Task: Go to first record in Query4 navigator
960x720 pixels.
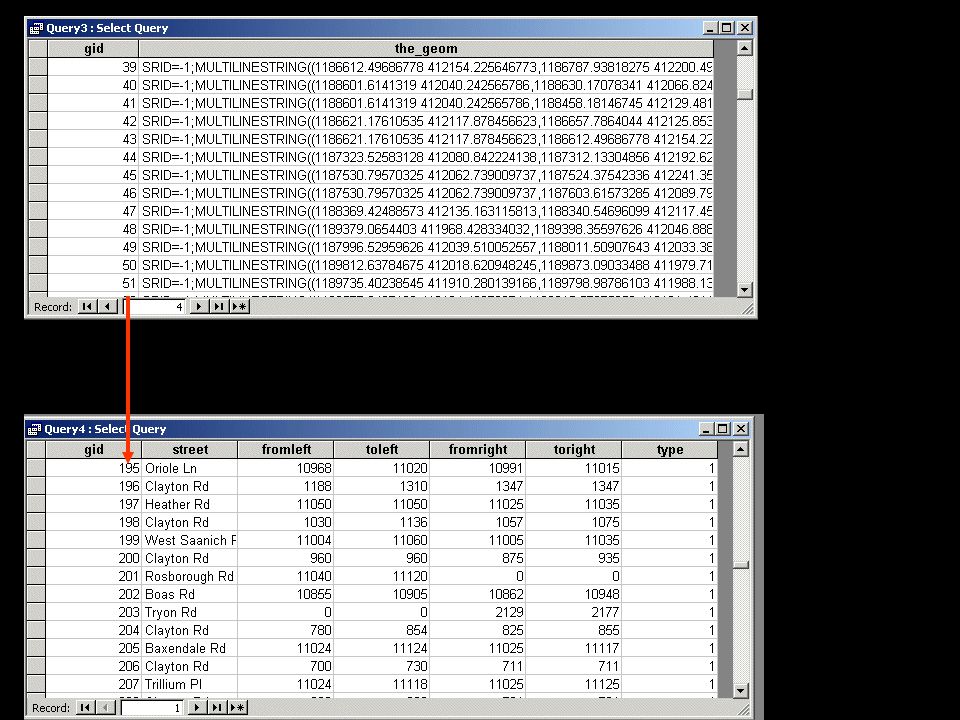Action: coord(85,708)
